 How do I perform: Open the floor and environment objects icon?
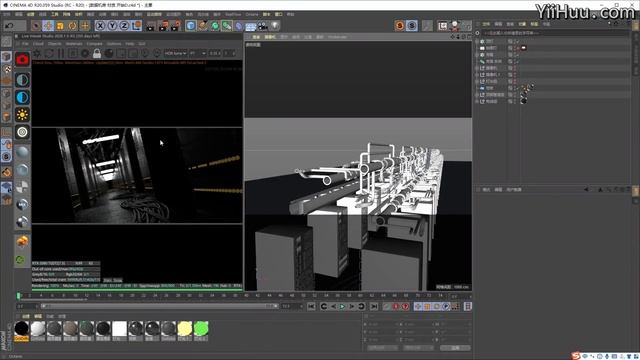click(251, 26)
